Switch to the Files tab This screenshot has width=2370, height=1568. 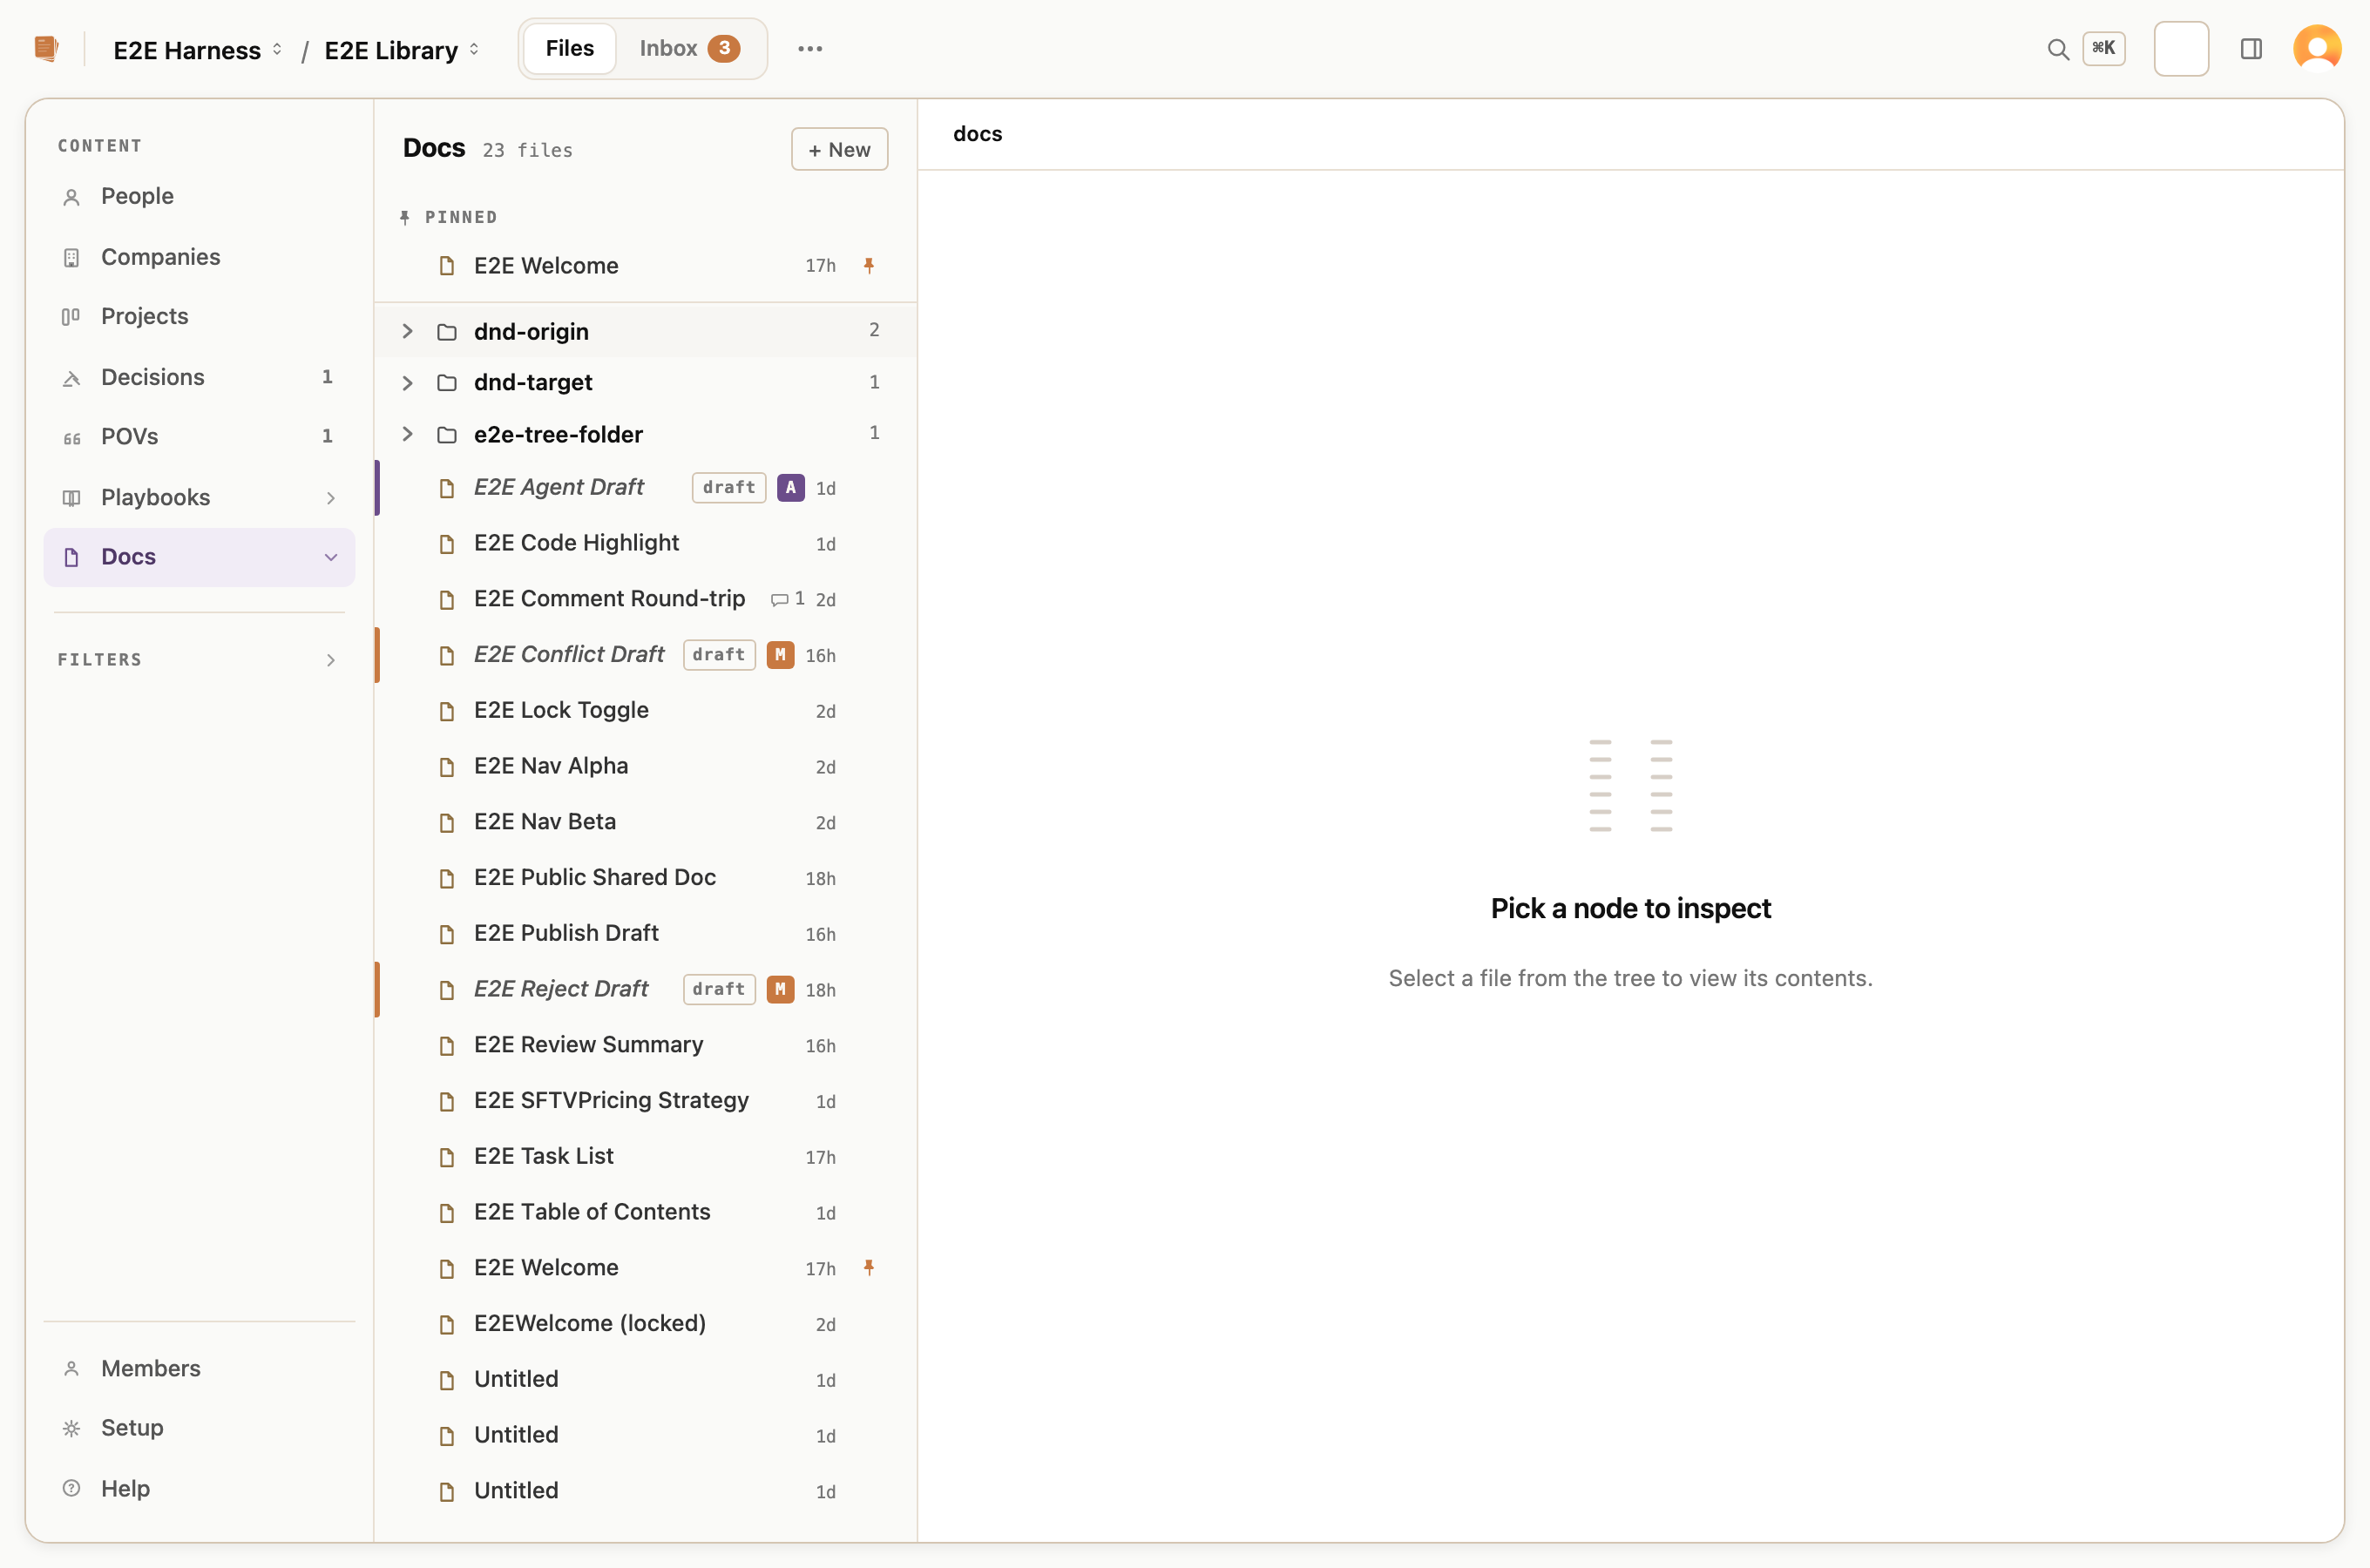(x=569, y=48)
